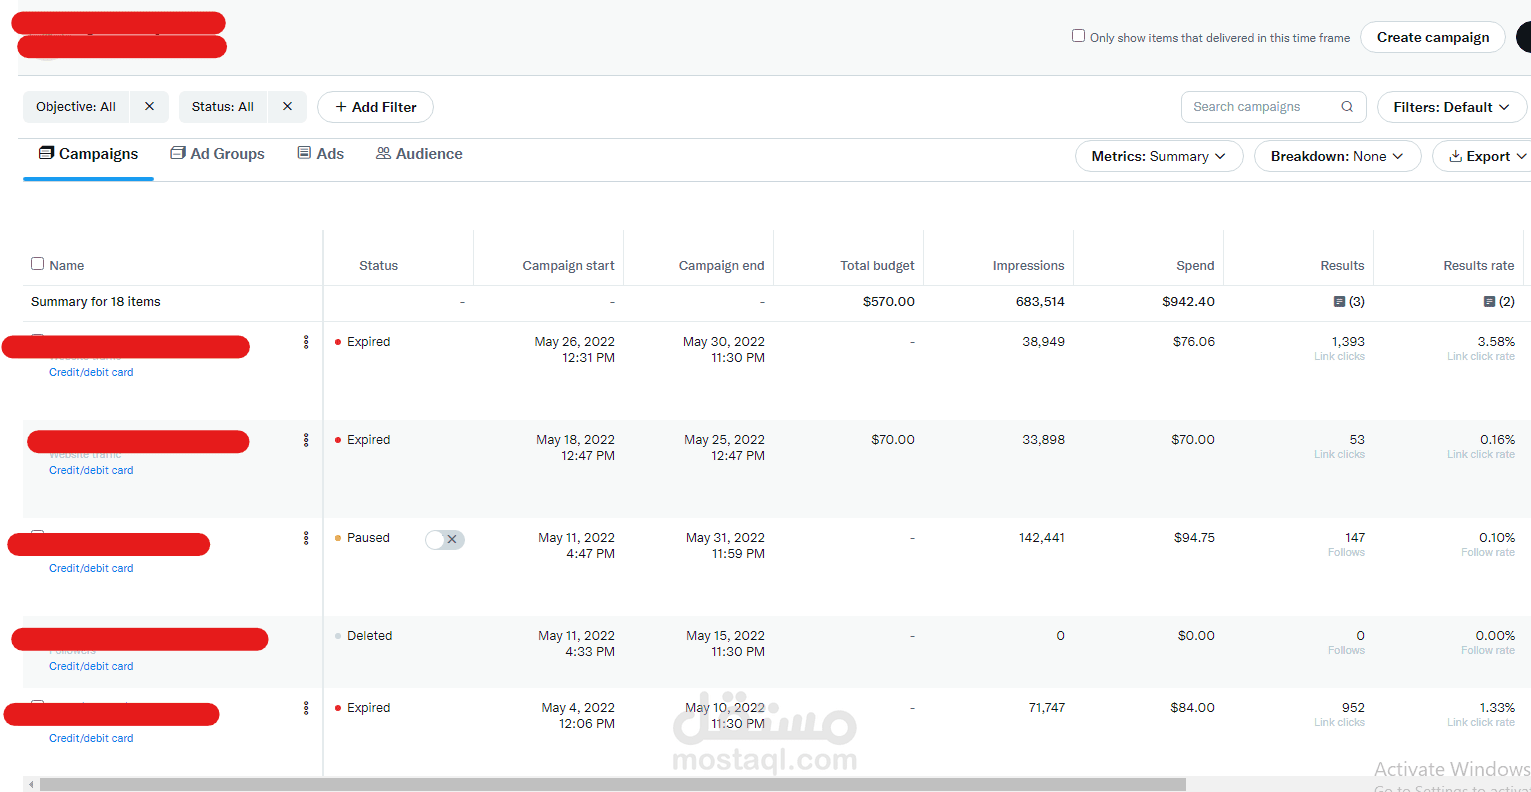This screenshot has width=1531, height=792.
Task: Click the 3.58% link click rate
Action: (x=1496, y=342)
